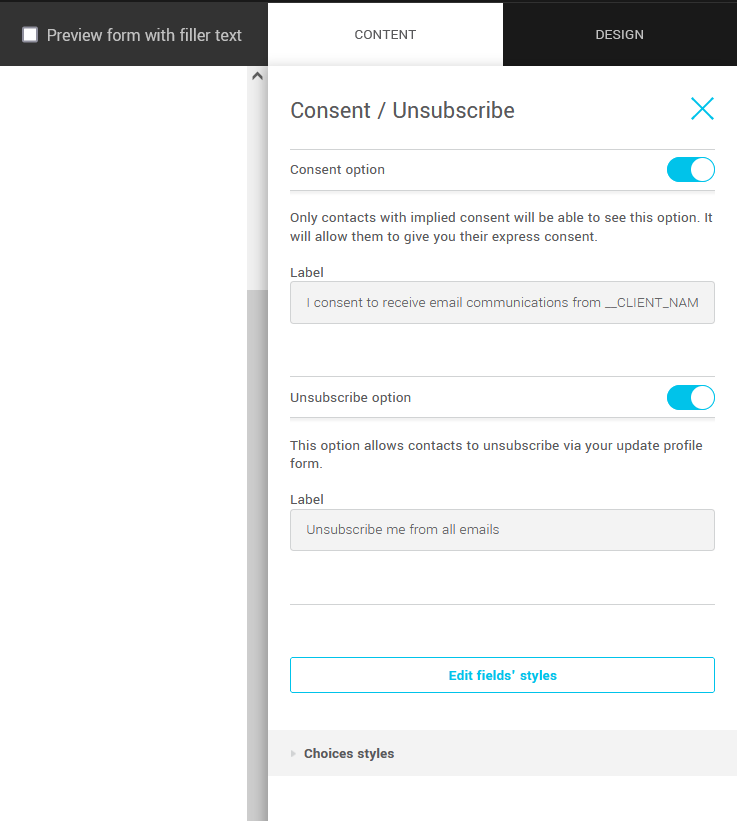Image resolution: width=737 pixels, height=821 pixels.
Task: Click the X dismiss icon in Consent / Unsubscribe header
Action: 702,109
